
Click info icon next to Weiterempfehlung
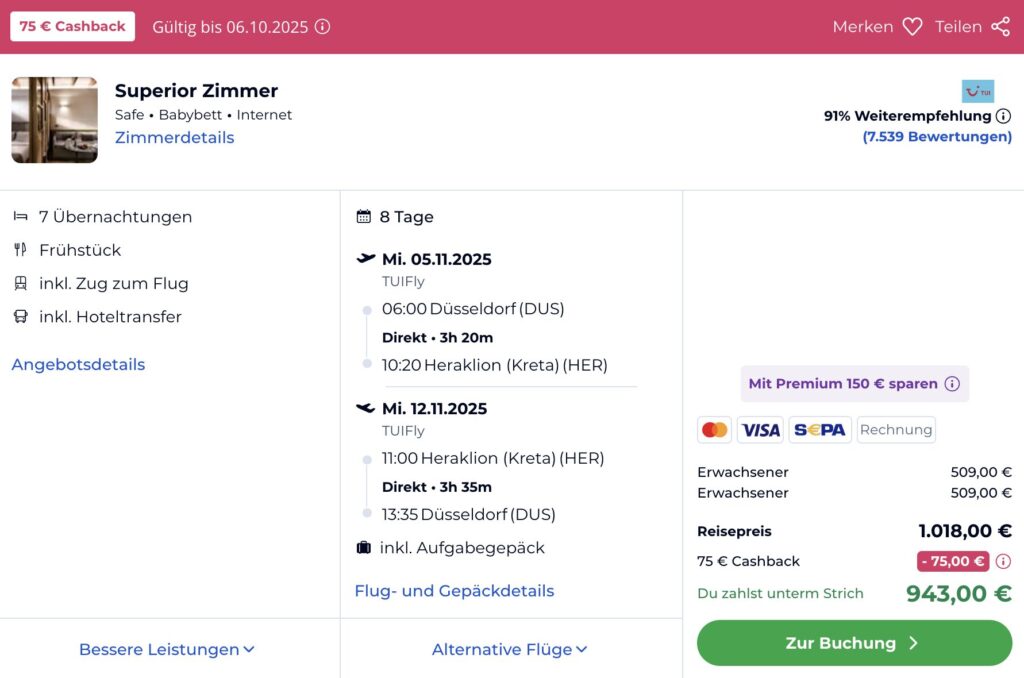(1003, 116)
